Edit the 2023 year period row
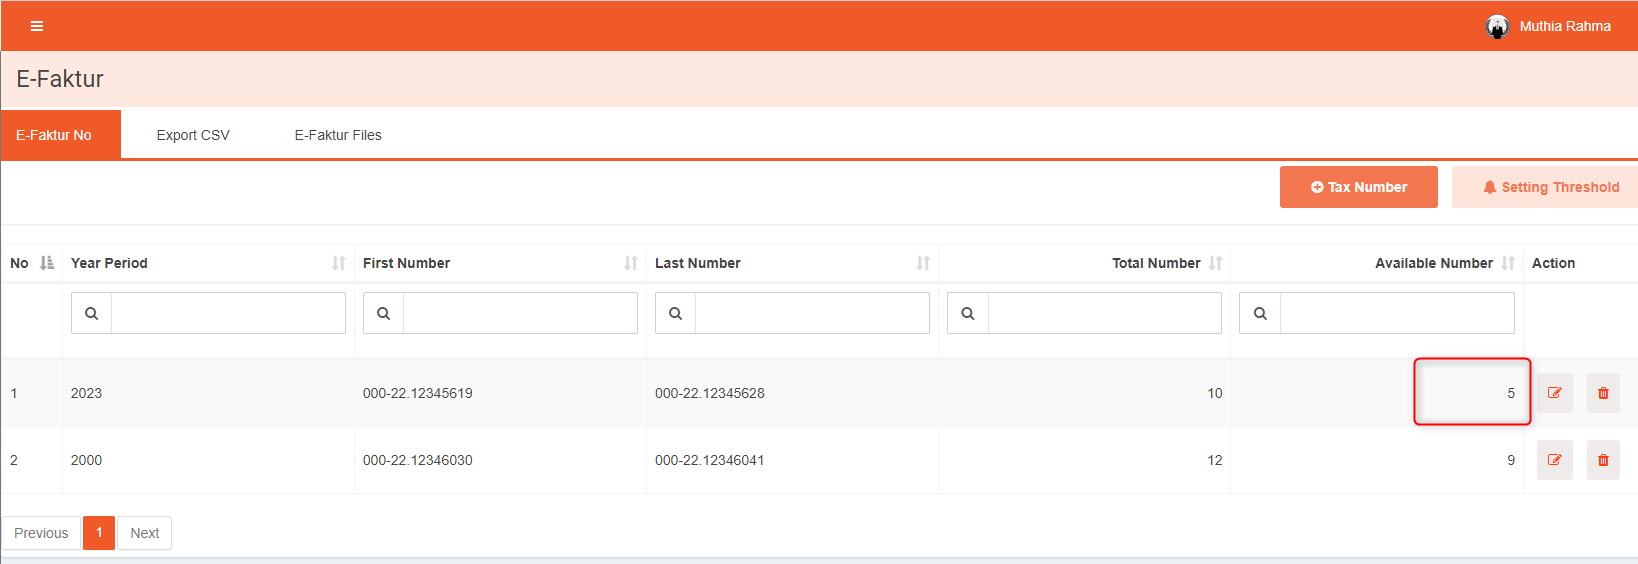This screenshot has width=1638, height=564. (1554, 393)
